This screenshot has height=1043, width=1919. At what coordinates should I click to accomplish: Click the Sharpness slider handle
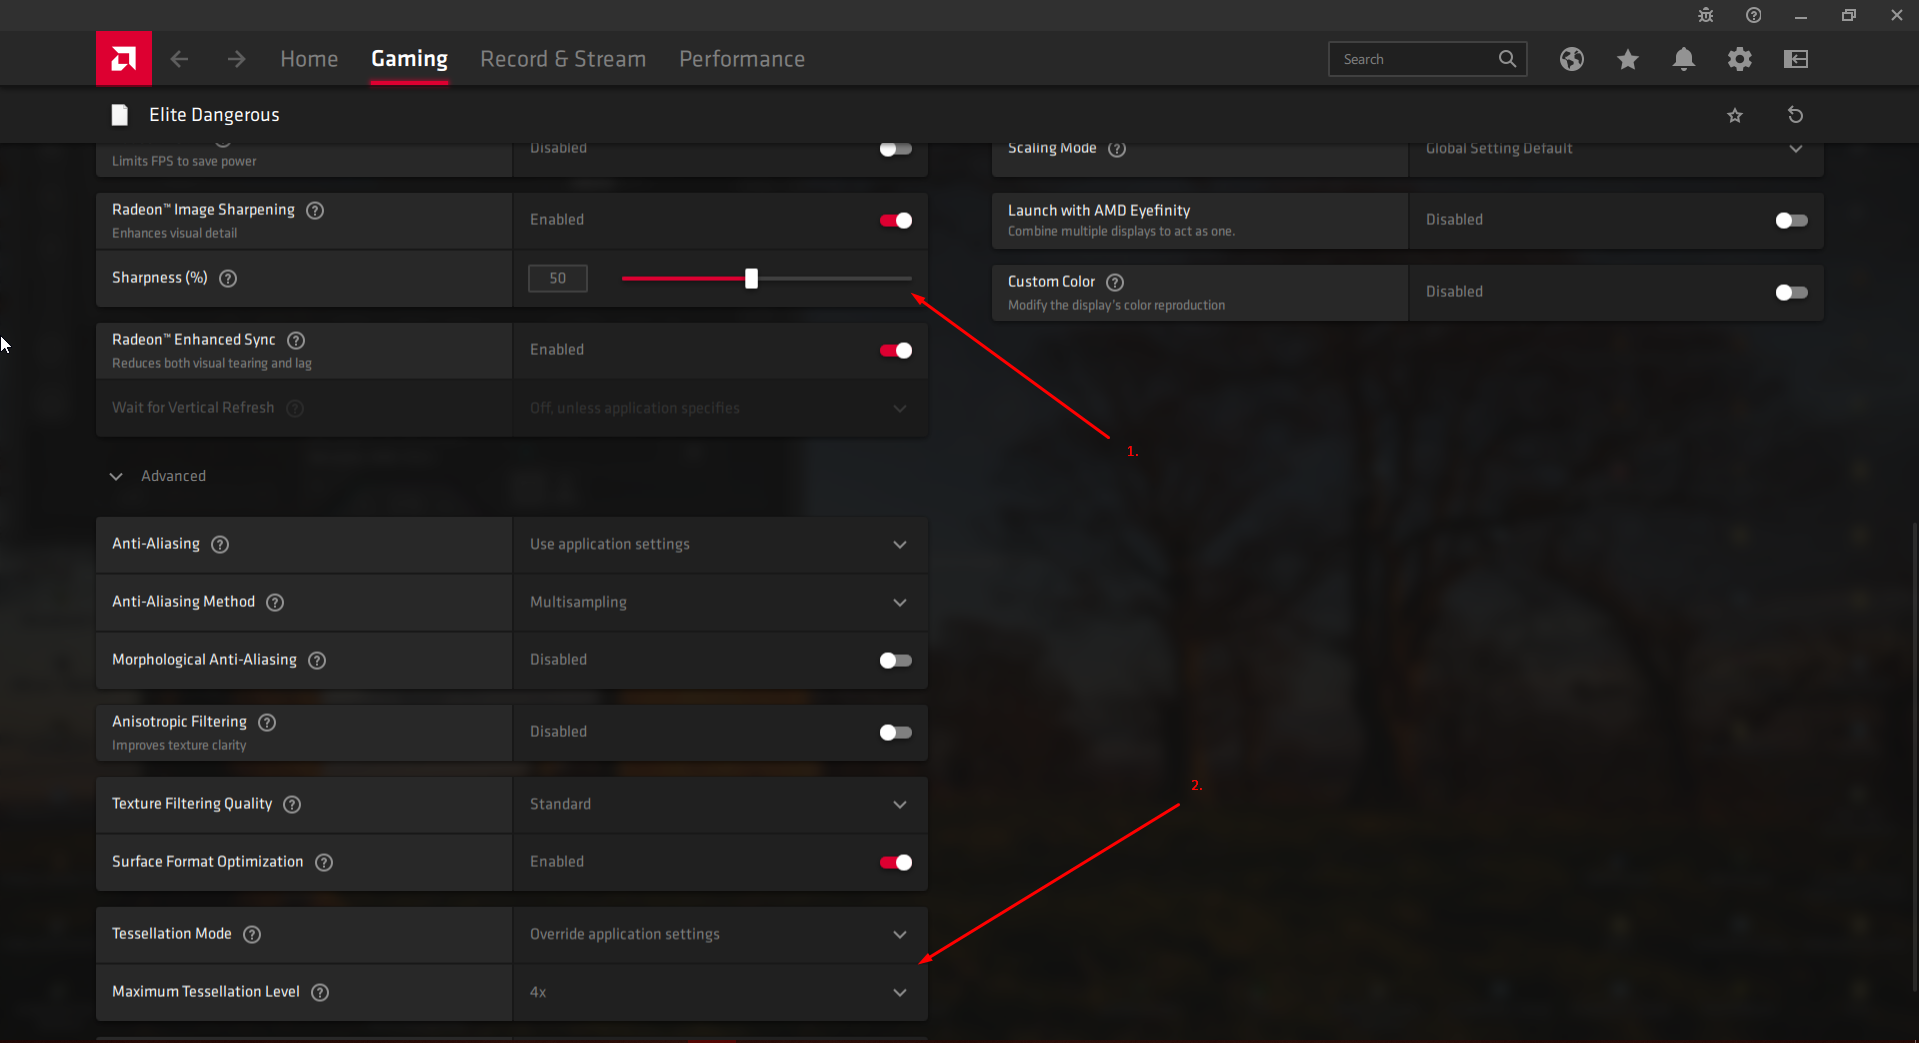[751, 278]
